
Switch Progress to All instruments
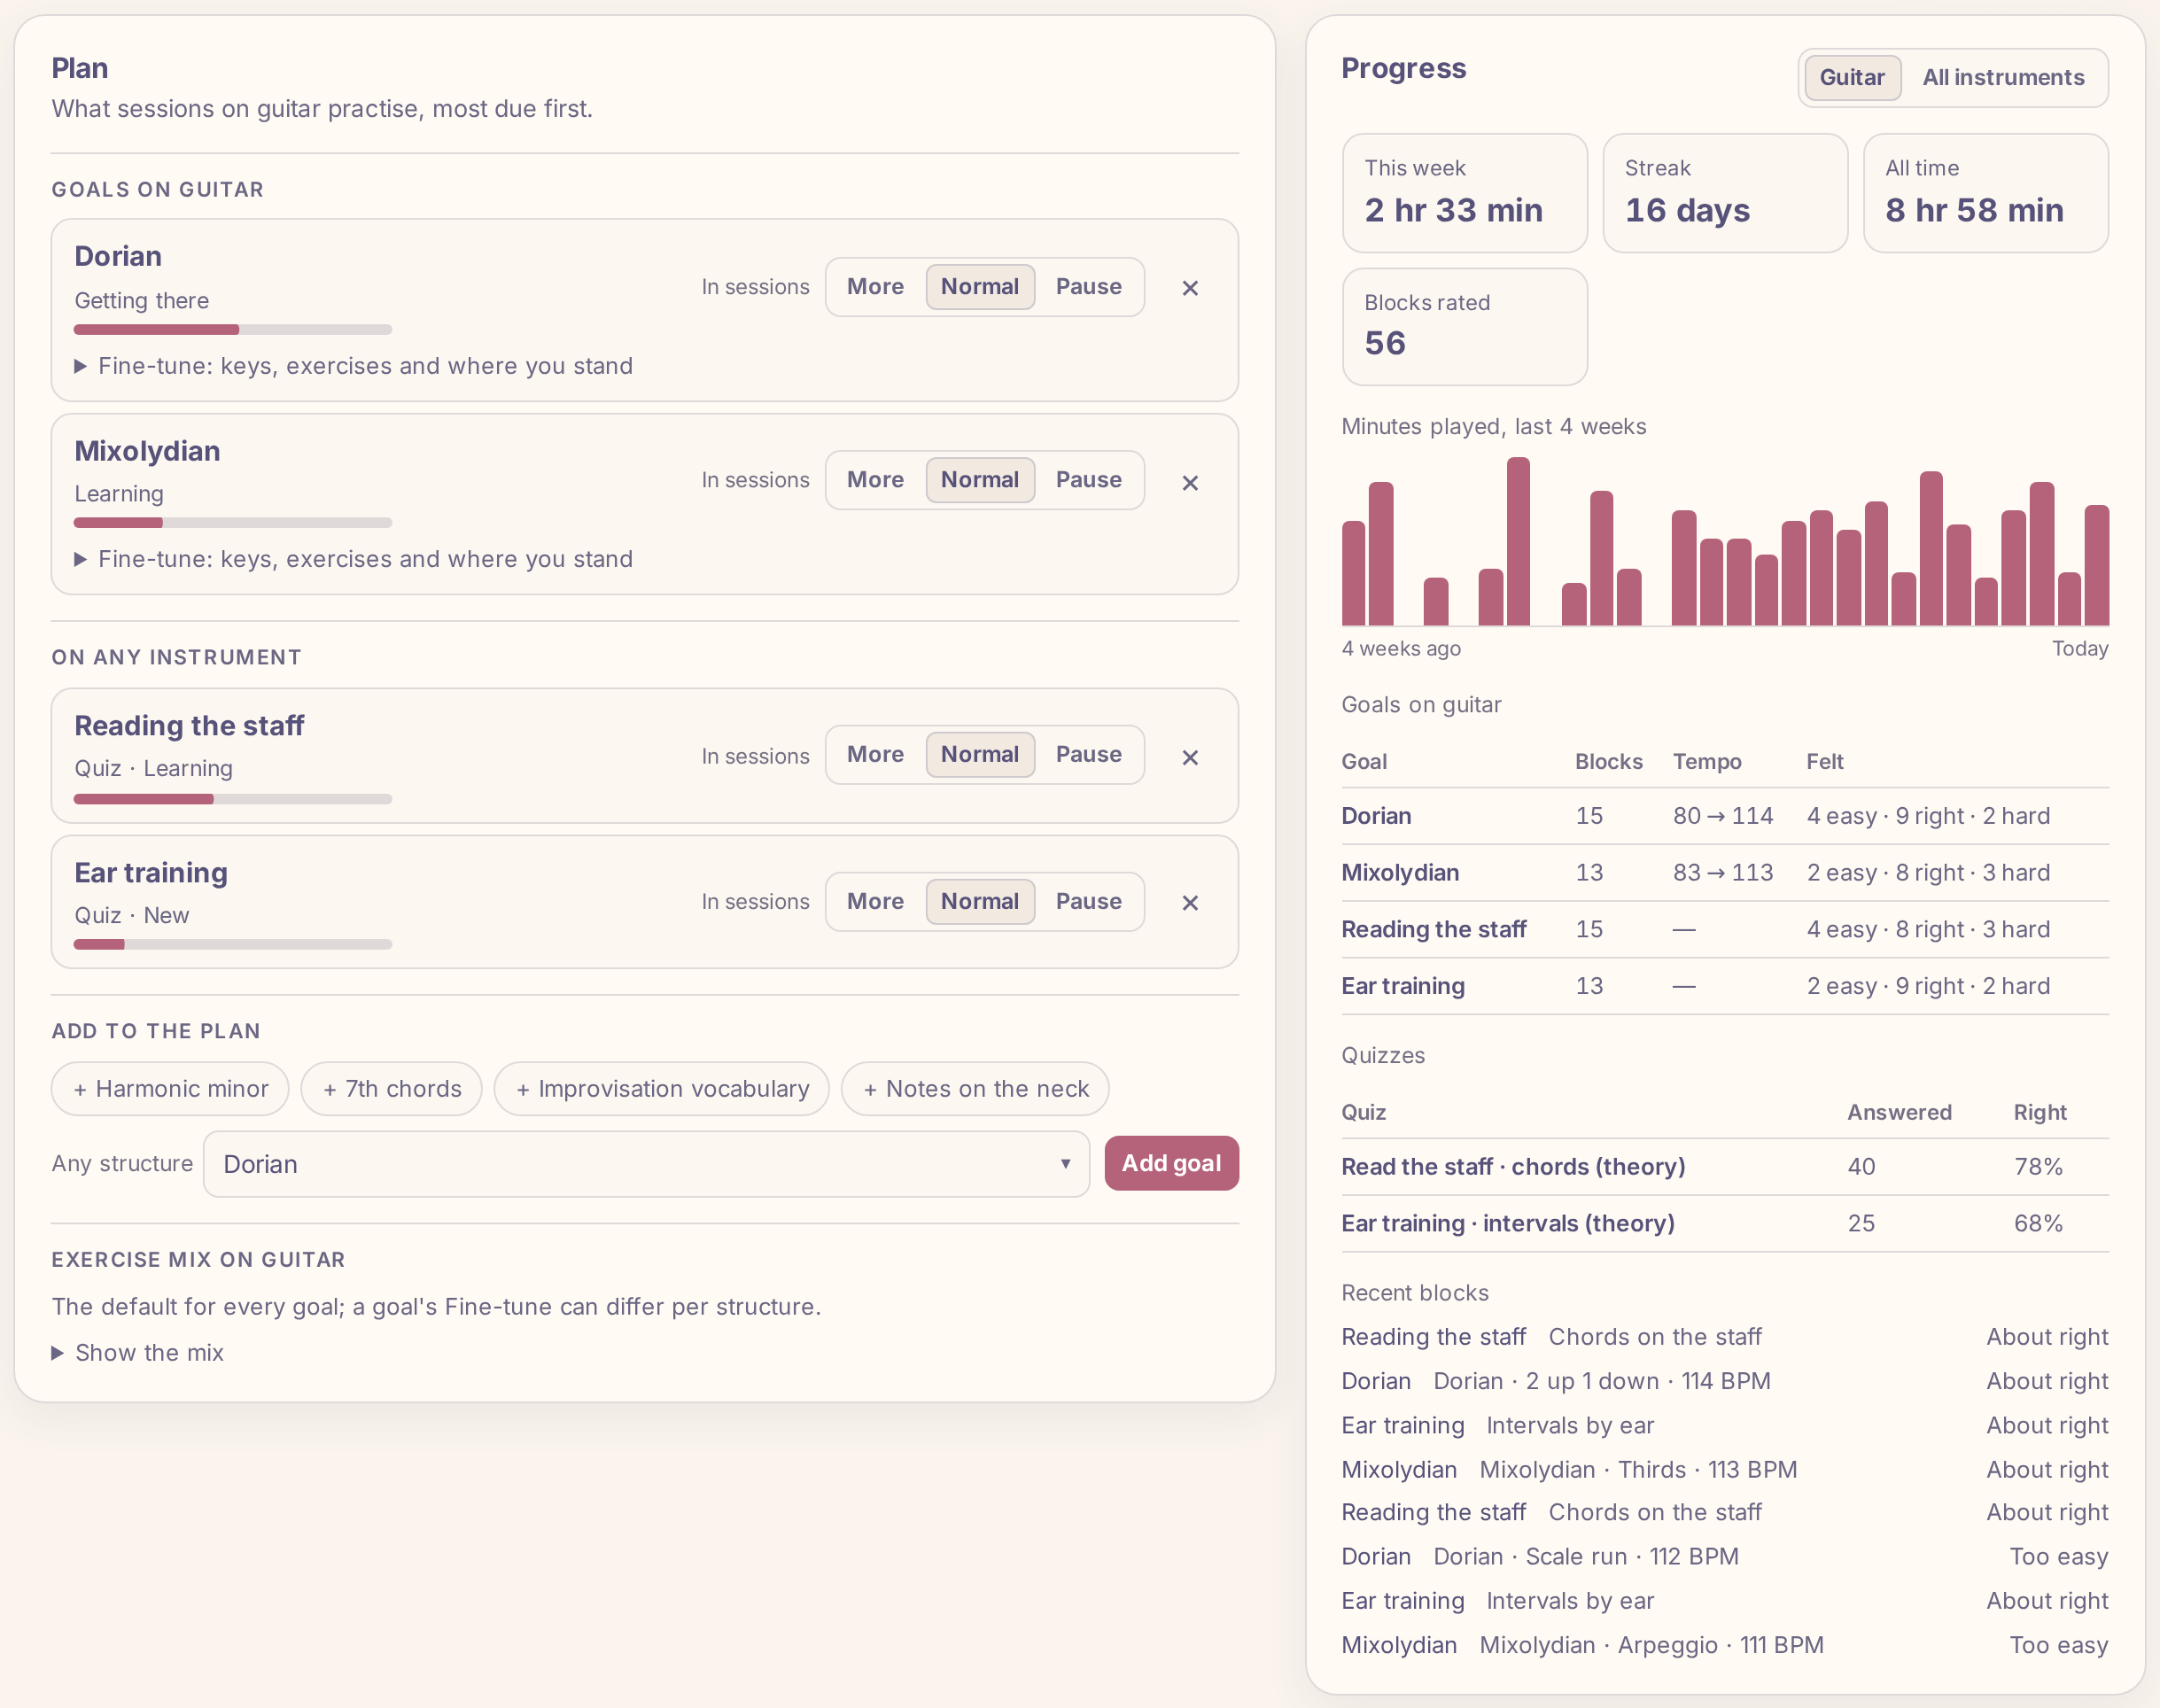(x=2003, y=78)
